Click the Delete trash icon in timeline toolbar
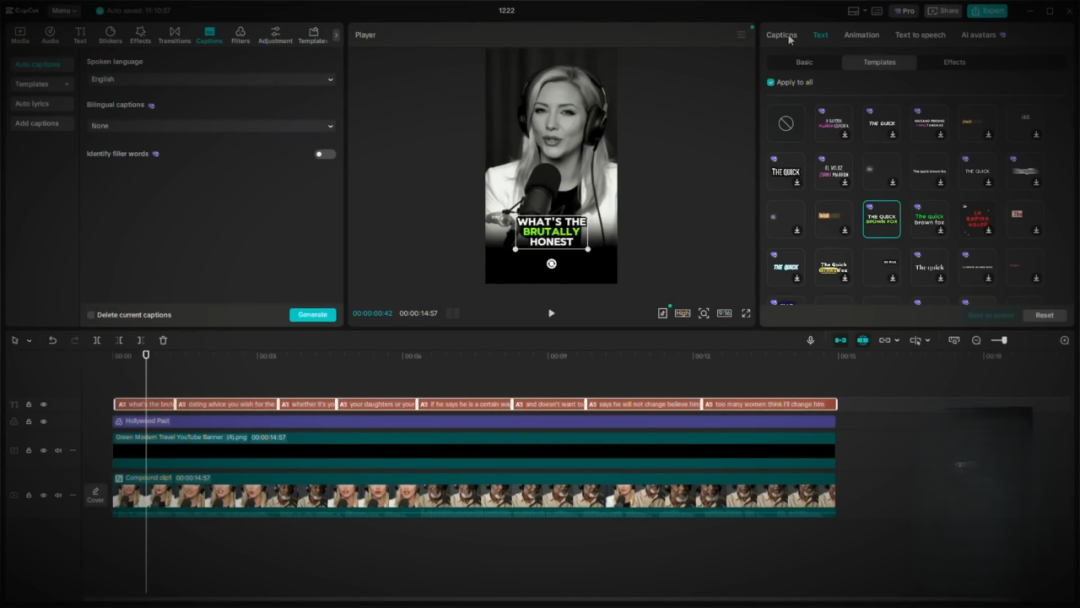Viewport: 1080px width, 608px height. pyautogui.click(x=163, y=341)
